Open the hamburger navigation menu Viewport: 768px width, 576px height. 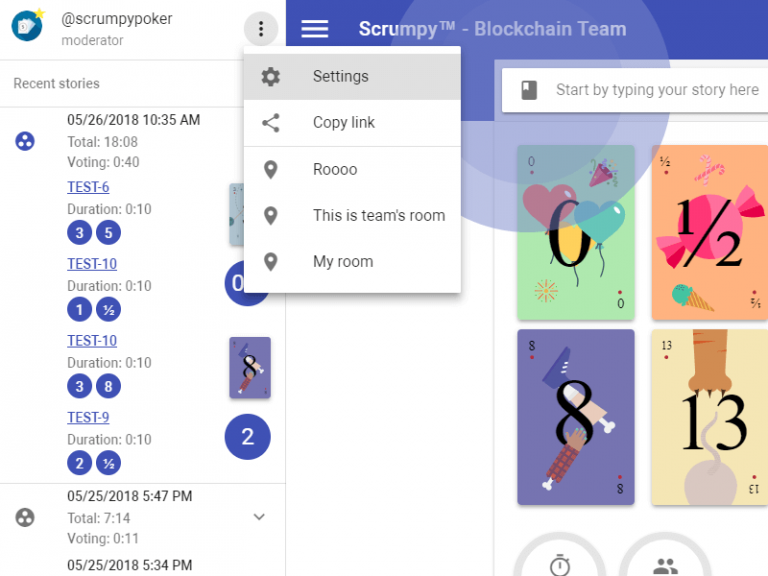pos(314,29)
